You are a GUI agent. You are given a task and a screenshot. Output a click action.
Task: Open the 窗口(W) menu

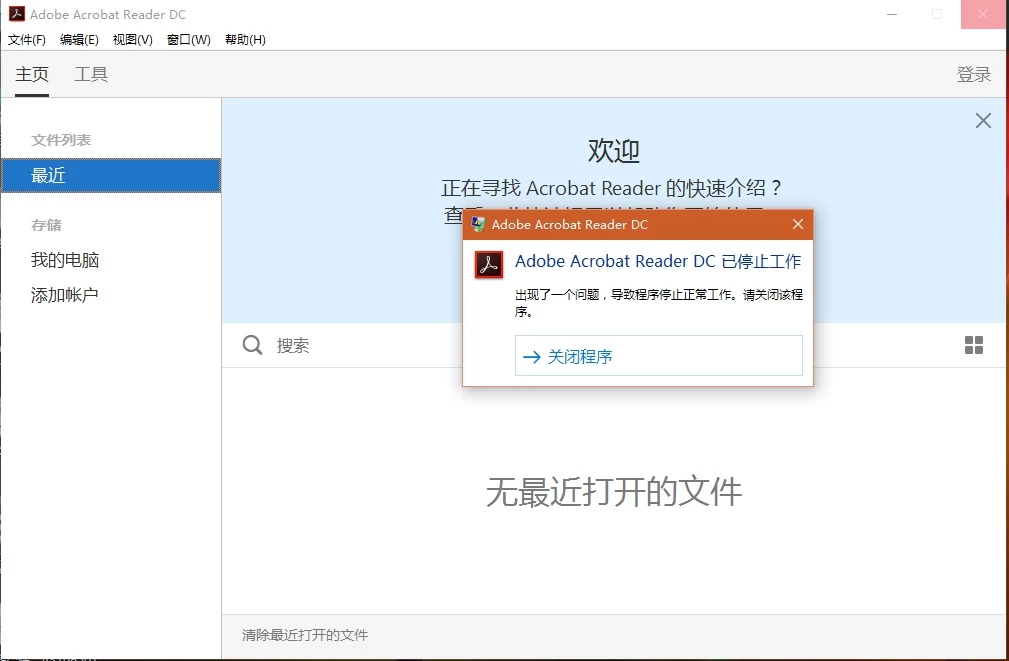[189, 40]
